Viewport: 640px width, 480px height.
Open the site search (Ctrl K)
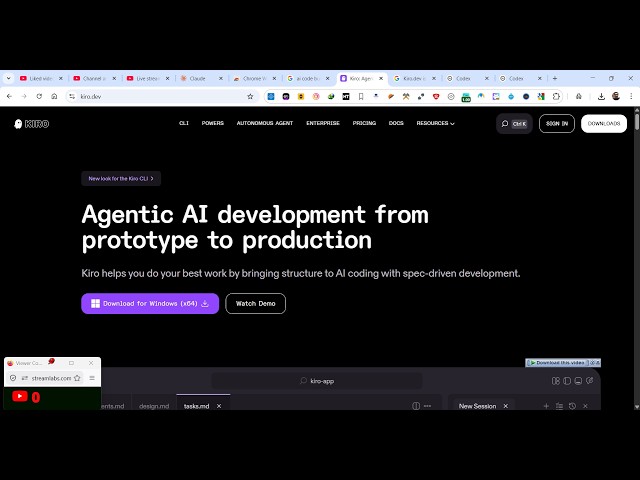coord(514,123)
